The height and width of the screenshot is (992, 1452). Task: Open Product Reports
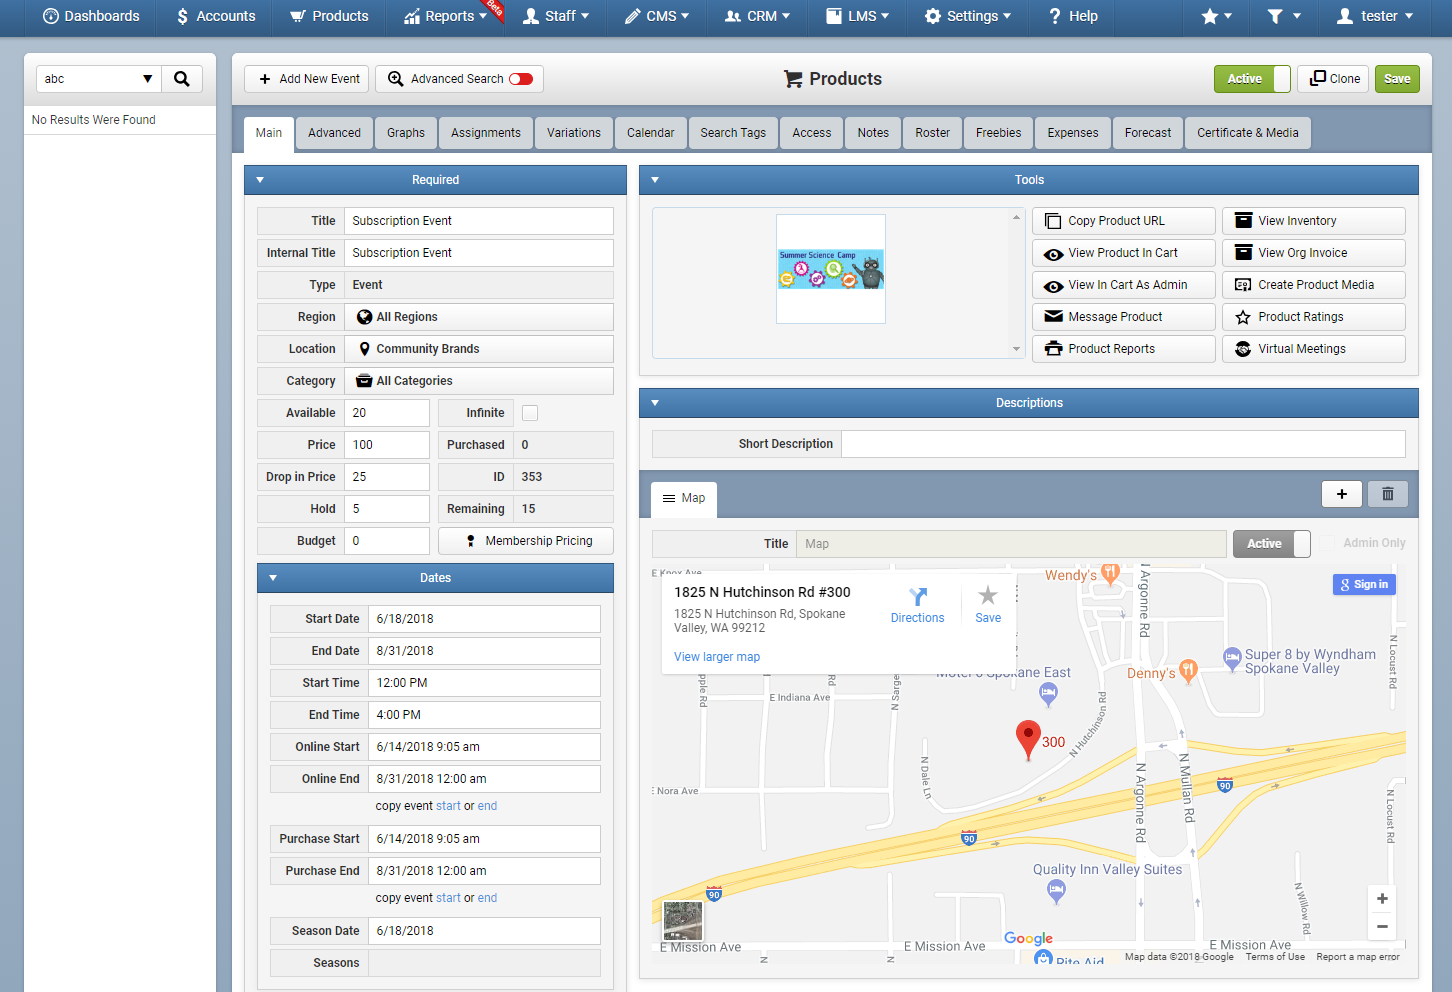pyautogui.click(x=1123, y=349)
